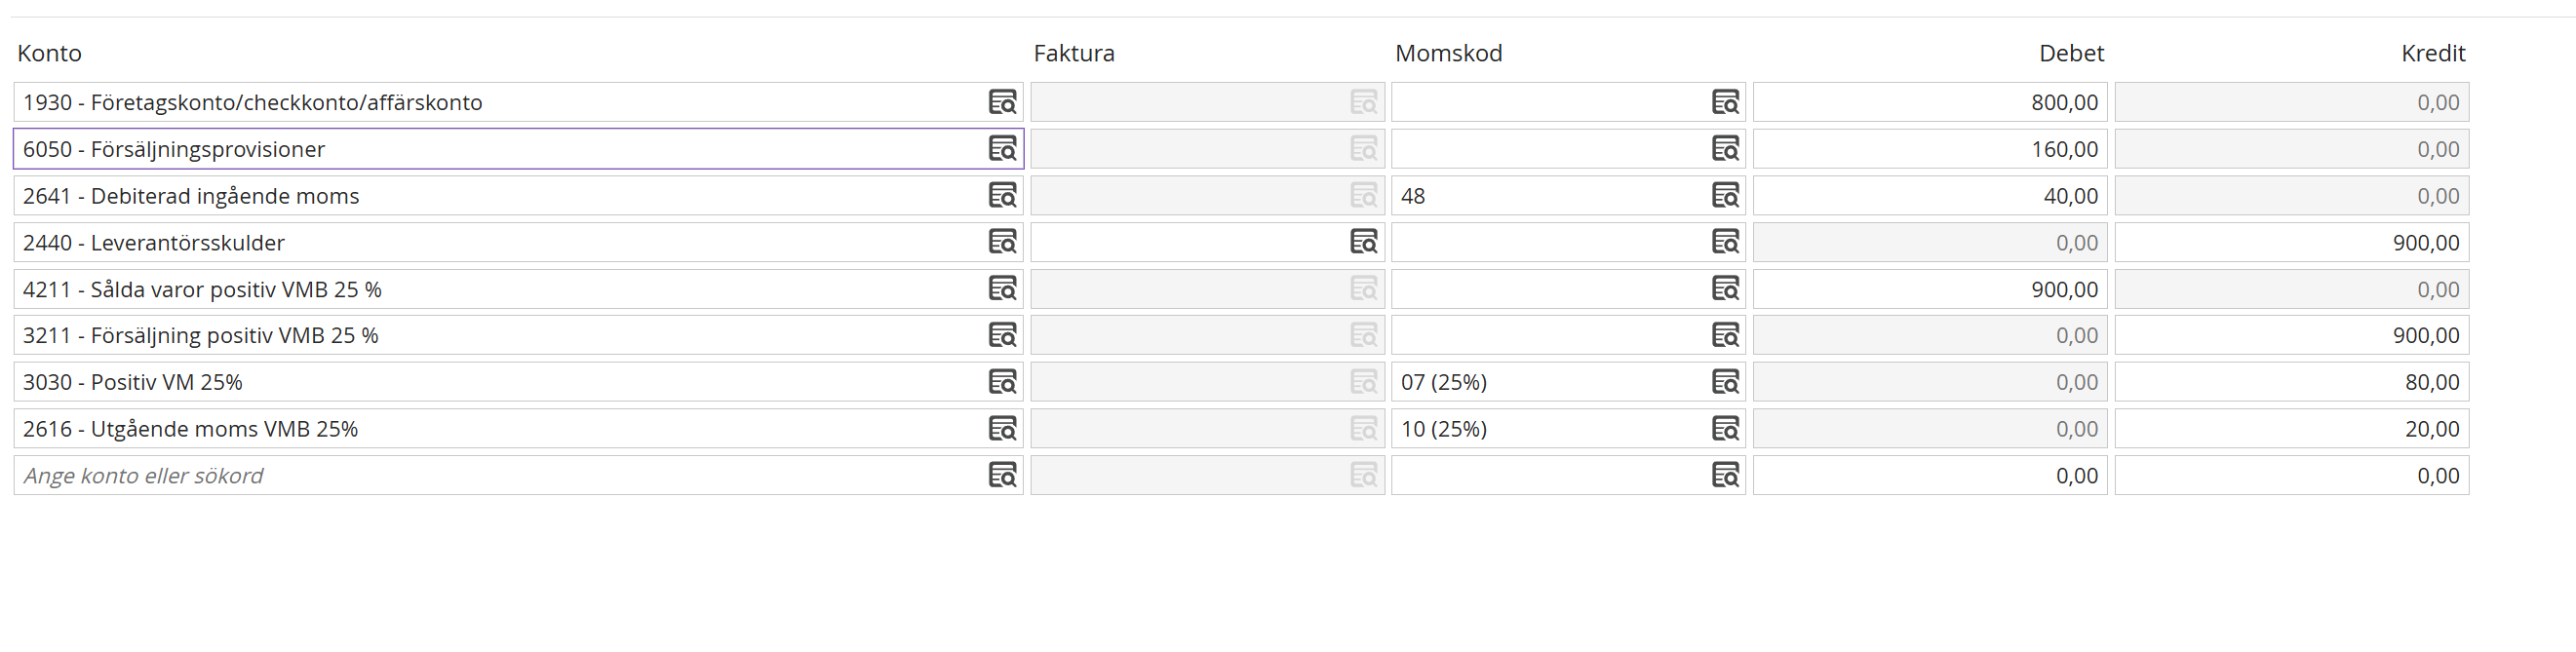
Task: Open Momskod lookup for 2616 Utgående moms row
Action: 1725,429
